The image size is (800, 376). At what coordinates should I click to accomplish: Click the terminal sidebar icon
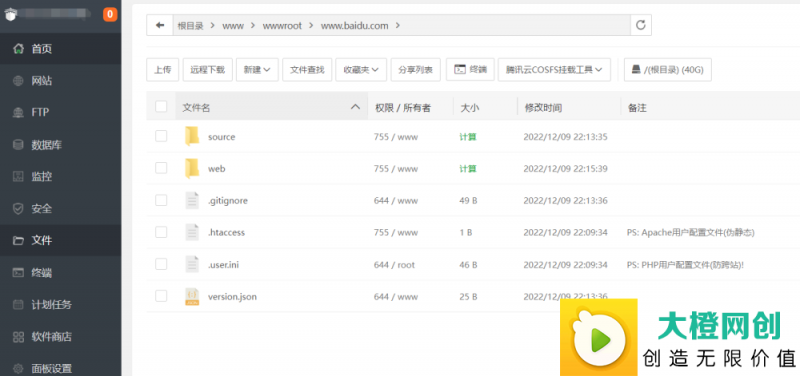[x=18, y=272]
